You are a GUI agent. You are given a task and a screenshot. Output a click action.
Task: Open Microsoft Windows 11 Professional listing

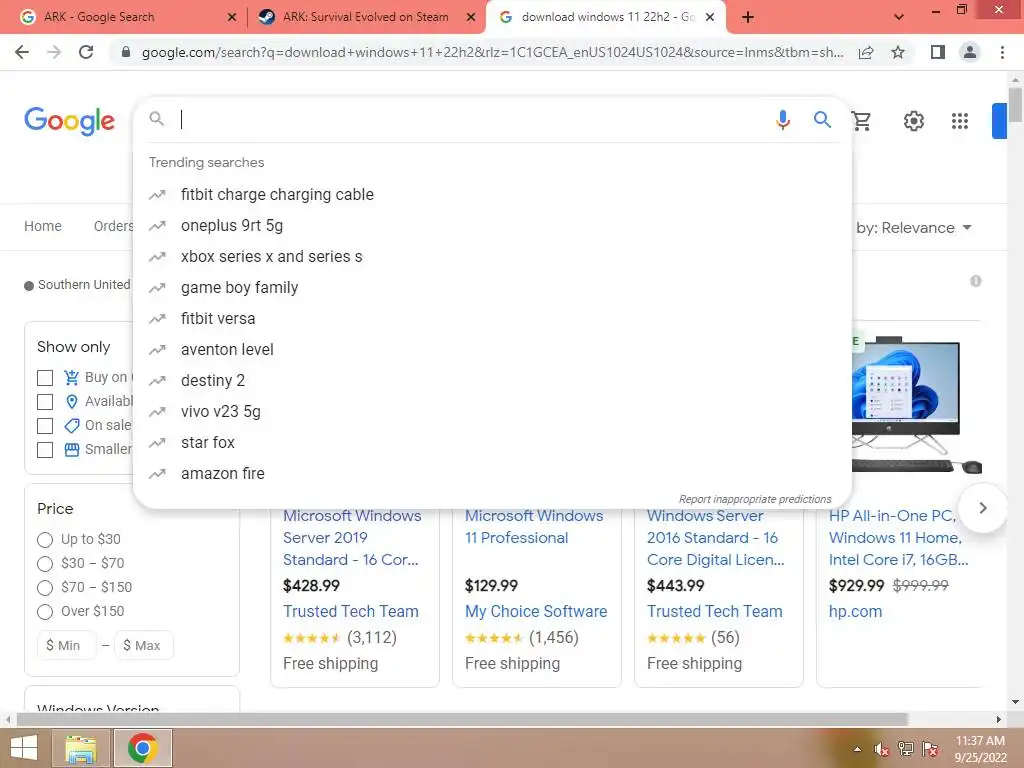534,526
